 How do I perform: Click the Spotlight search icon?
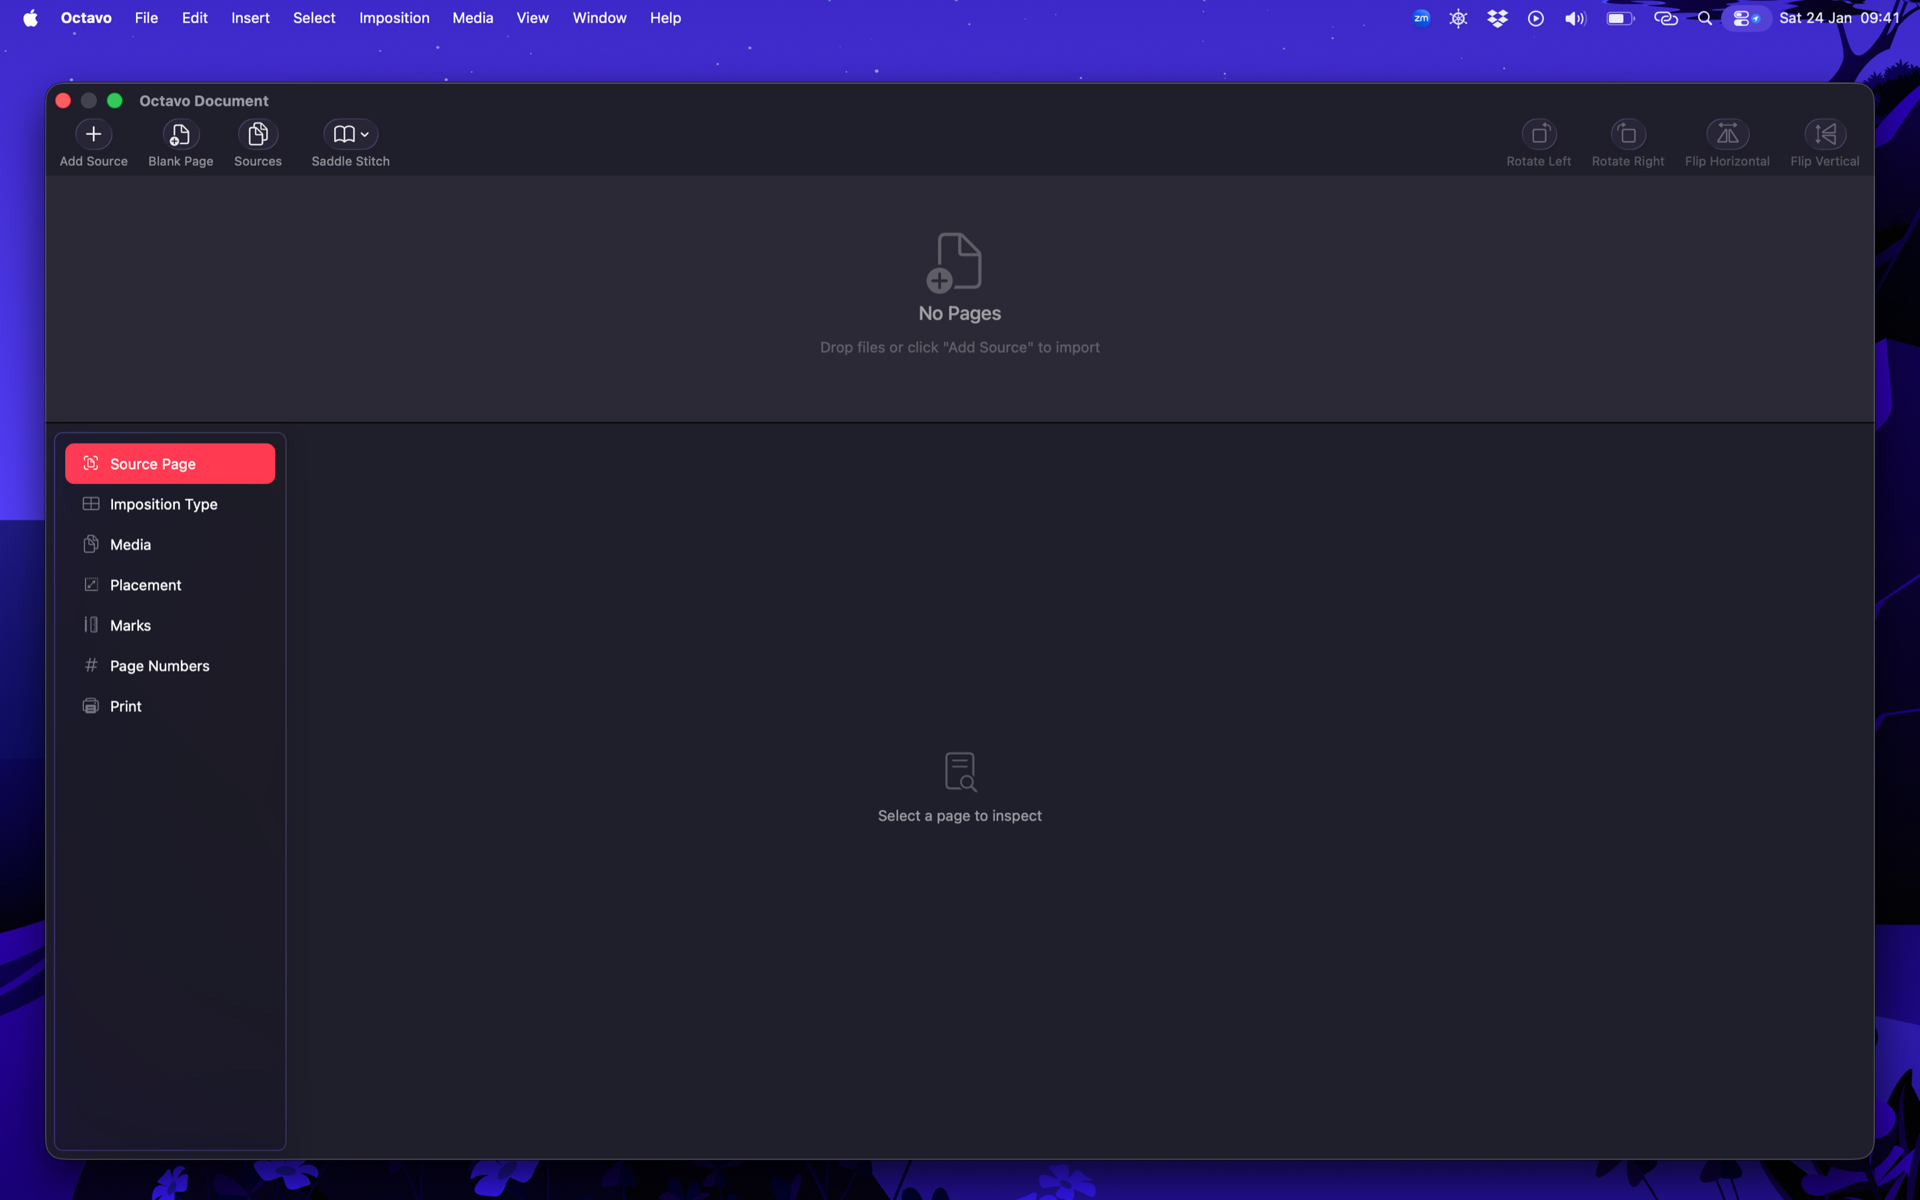1704,18
